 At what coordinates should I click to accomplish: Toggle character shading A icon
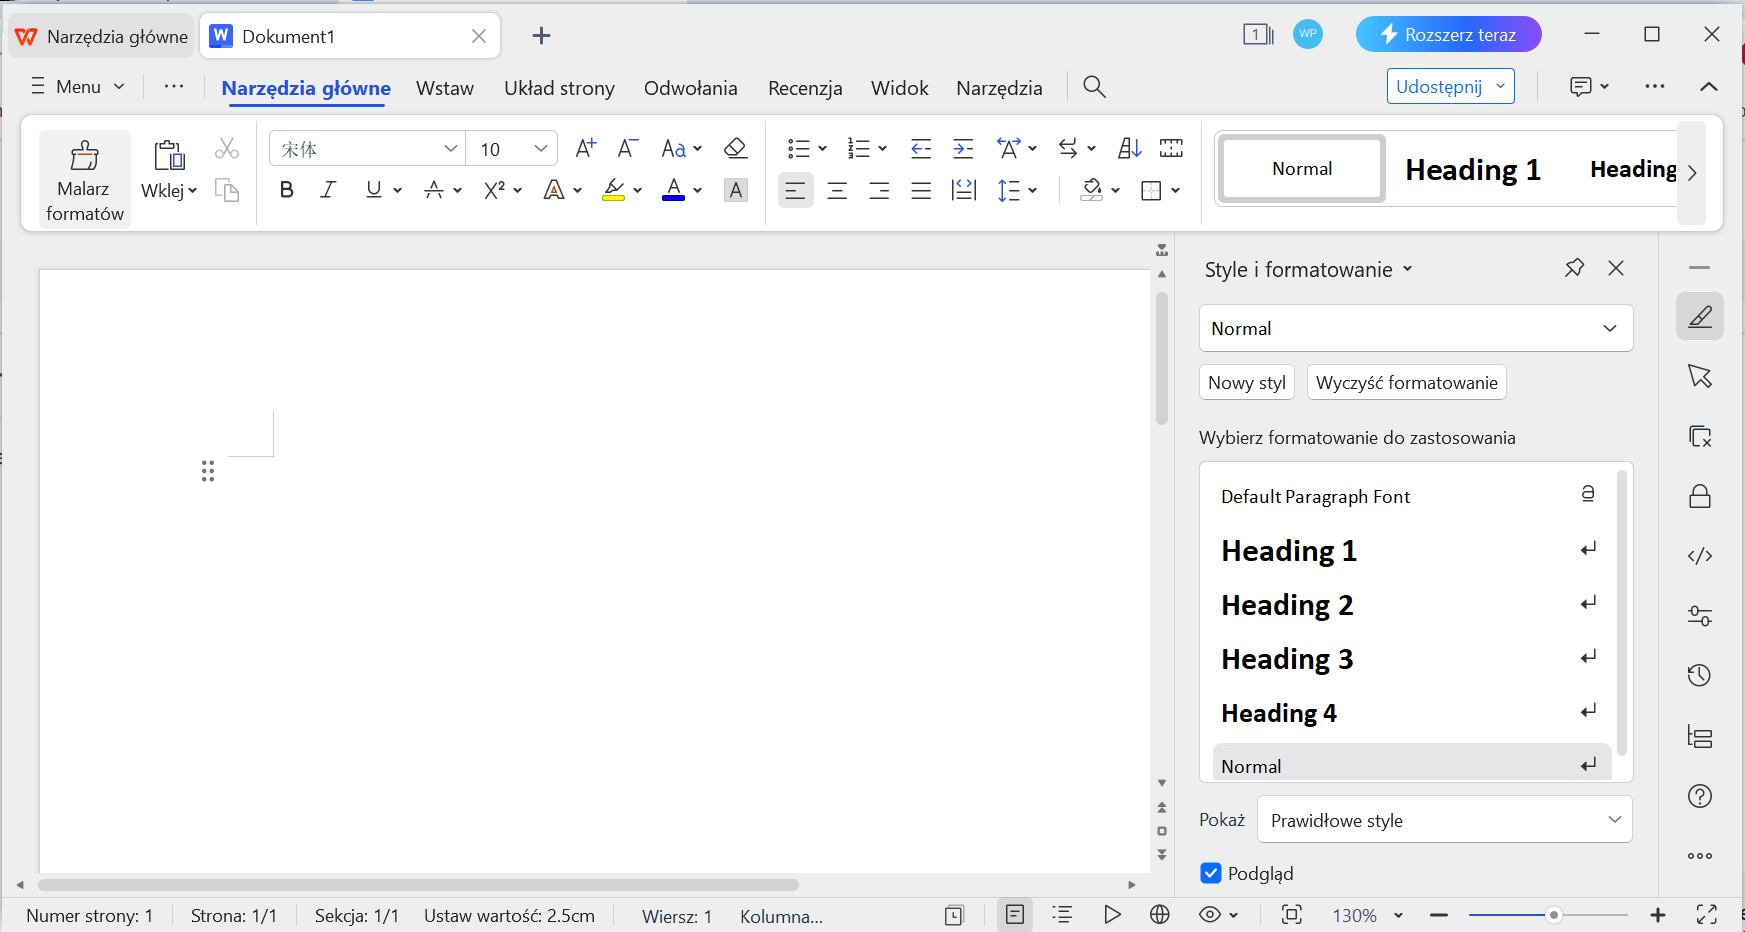[736, 190]
